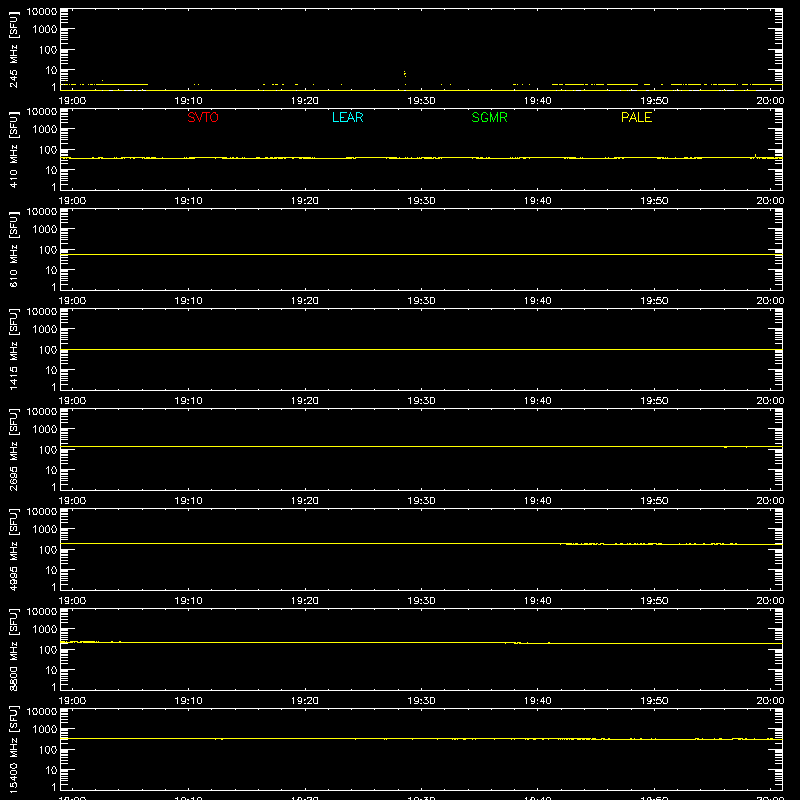The height and width of the screenshot is (800, 800).
Task: Click the 100 tick label on 8800 MHz axis
Action: click(x=48, y=650)
